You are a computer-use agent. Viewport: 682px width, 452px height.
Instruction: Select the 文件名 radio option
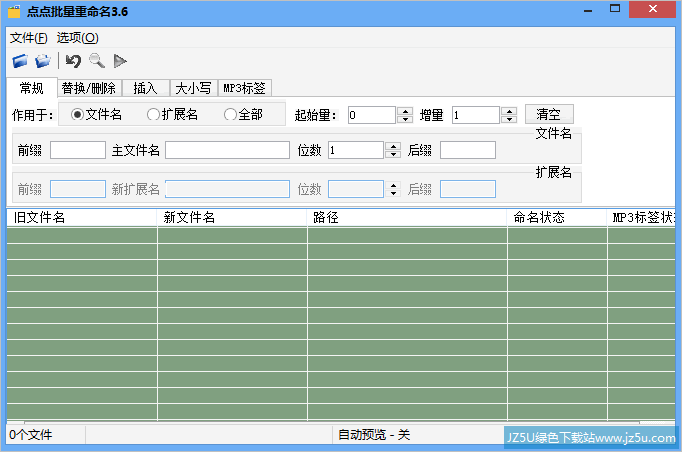[96, 115]
